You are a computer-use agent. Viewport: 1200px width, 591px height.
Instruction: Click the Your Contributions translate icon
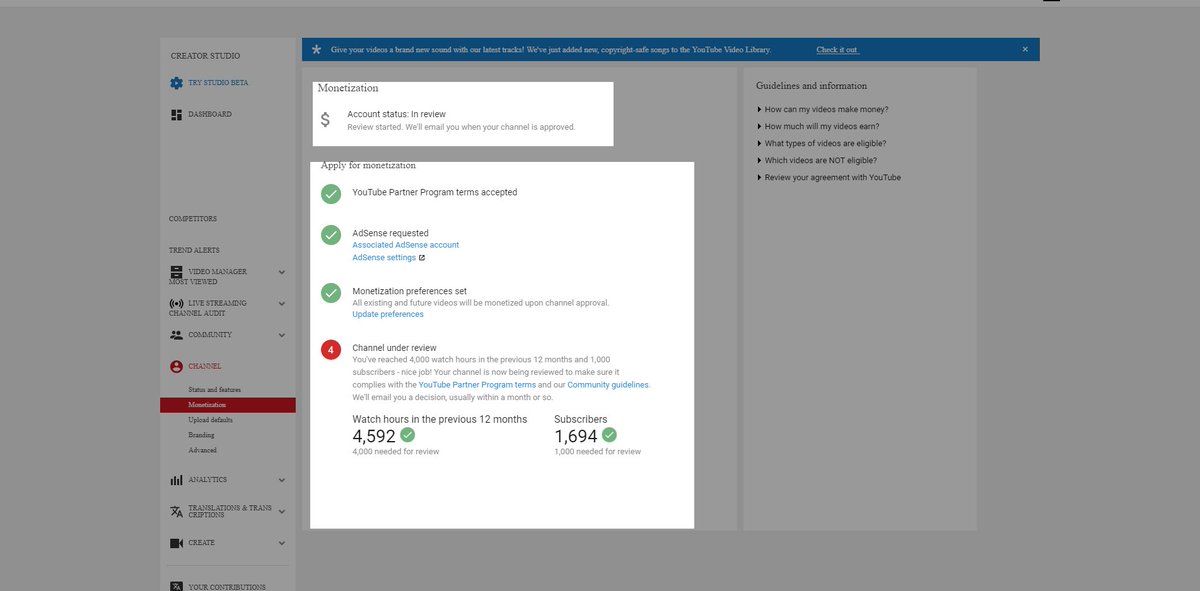(x=176, y=587)
